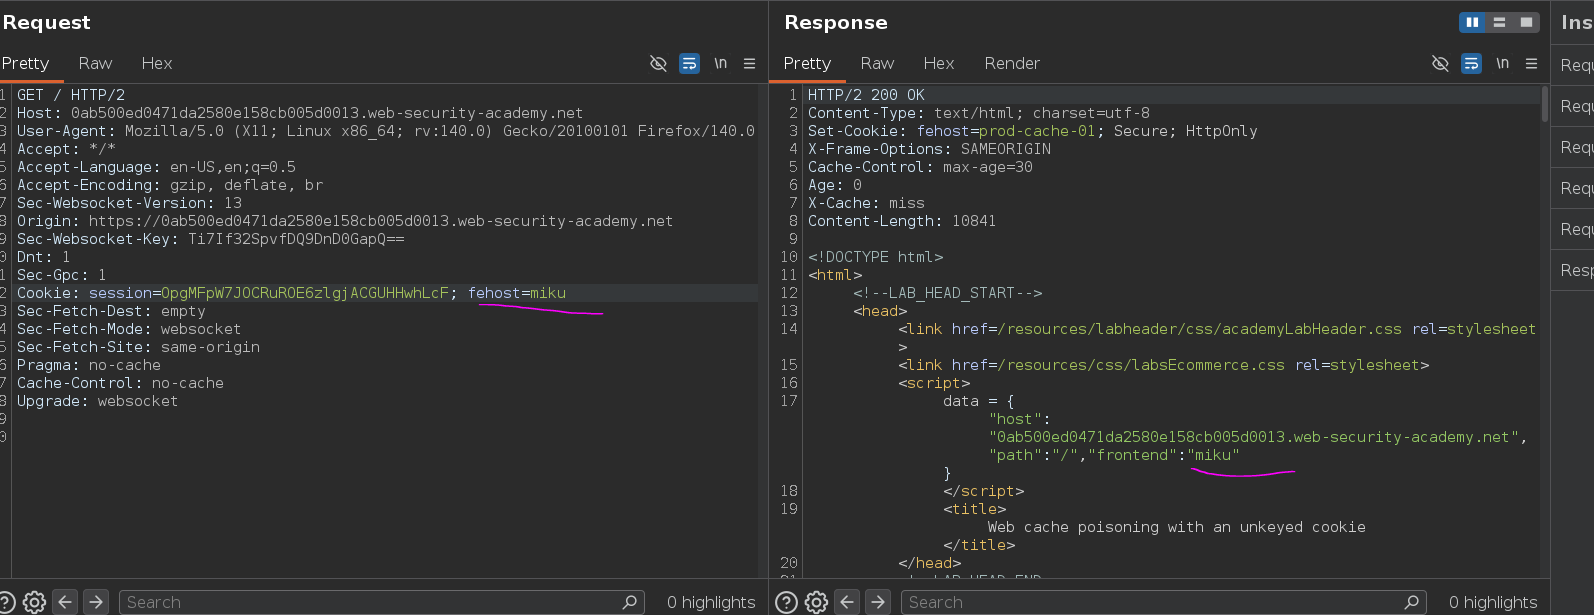1594x615 pixels.
Task: Click the Origin header line in request
Action: (x=345, y=221)
